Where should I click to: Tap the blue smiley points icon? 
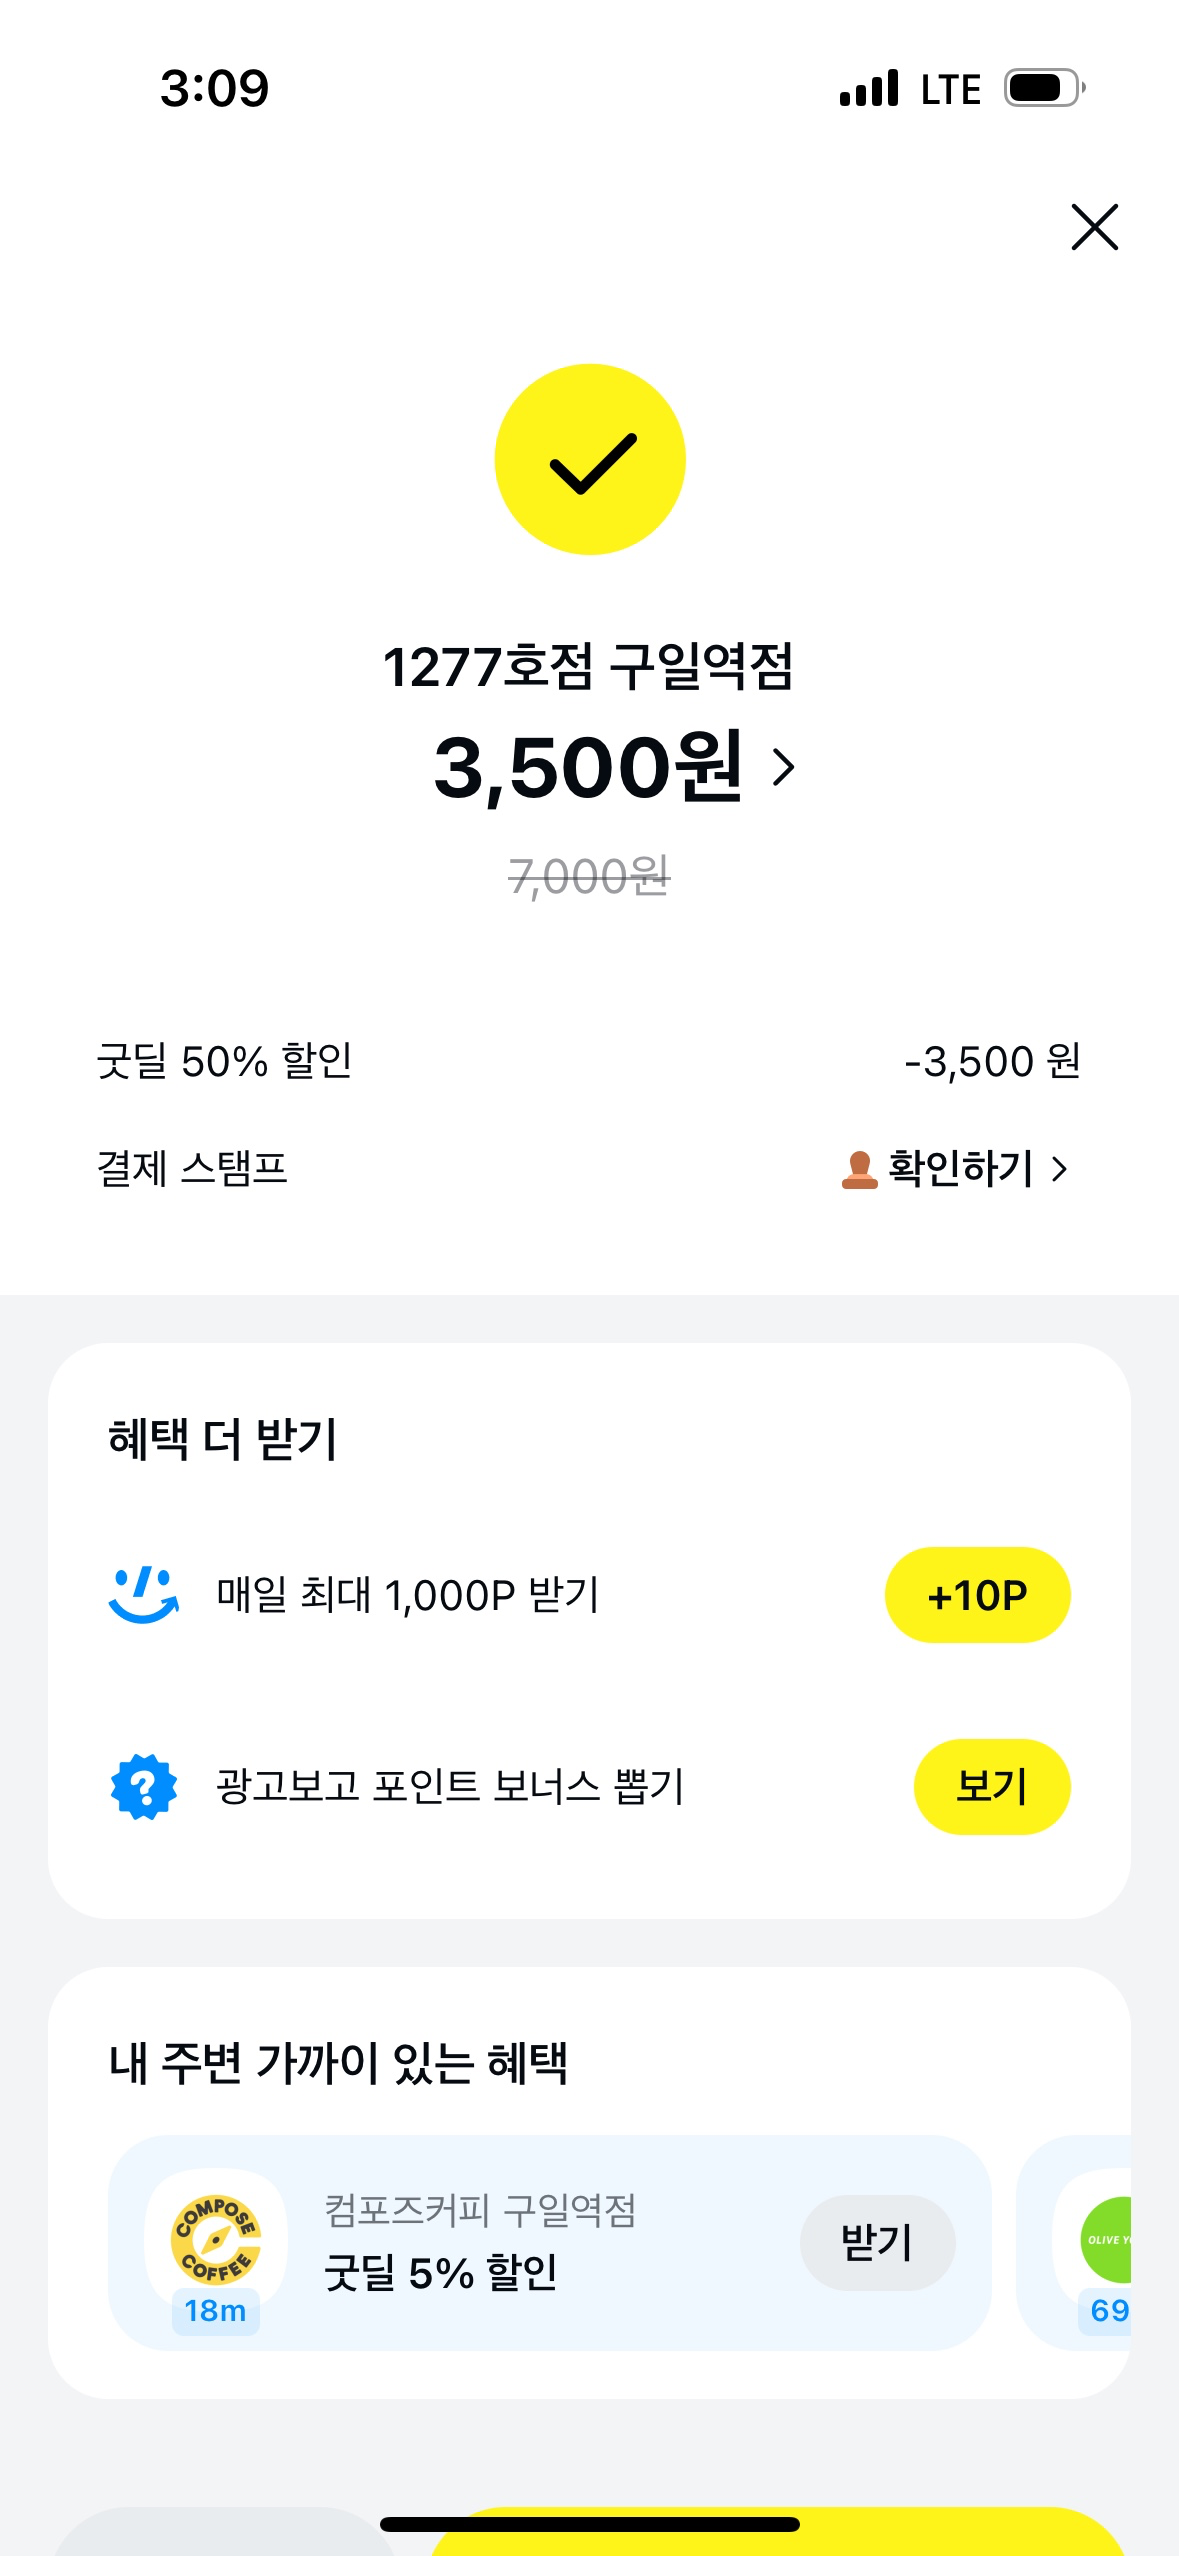144,1595
